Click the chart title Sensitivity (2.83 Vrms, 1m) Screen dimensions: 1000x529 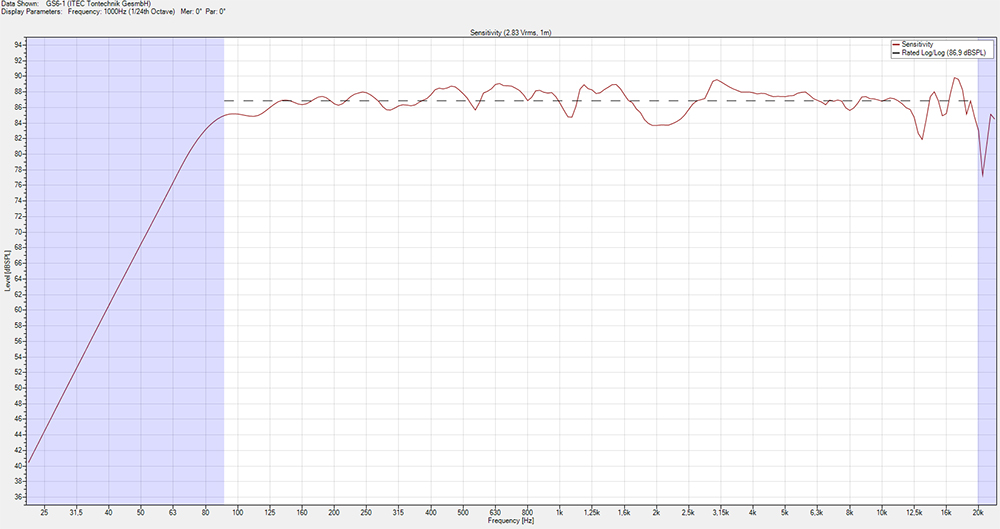pyautogui.click(x=511, y=33)
